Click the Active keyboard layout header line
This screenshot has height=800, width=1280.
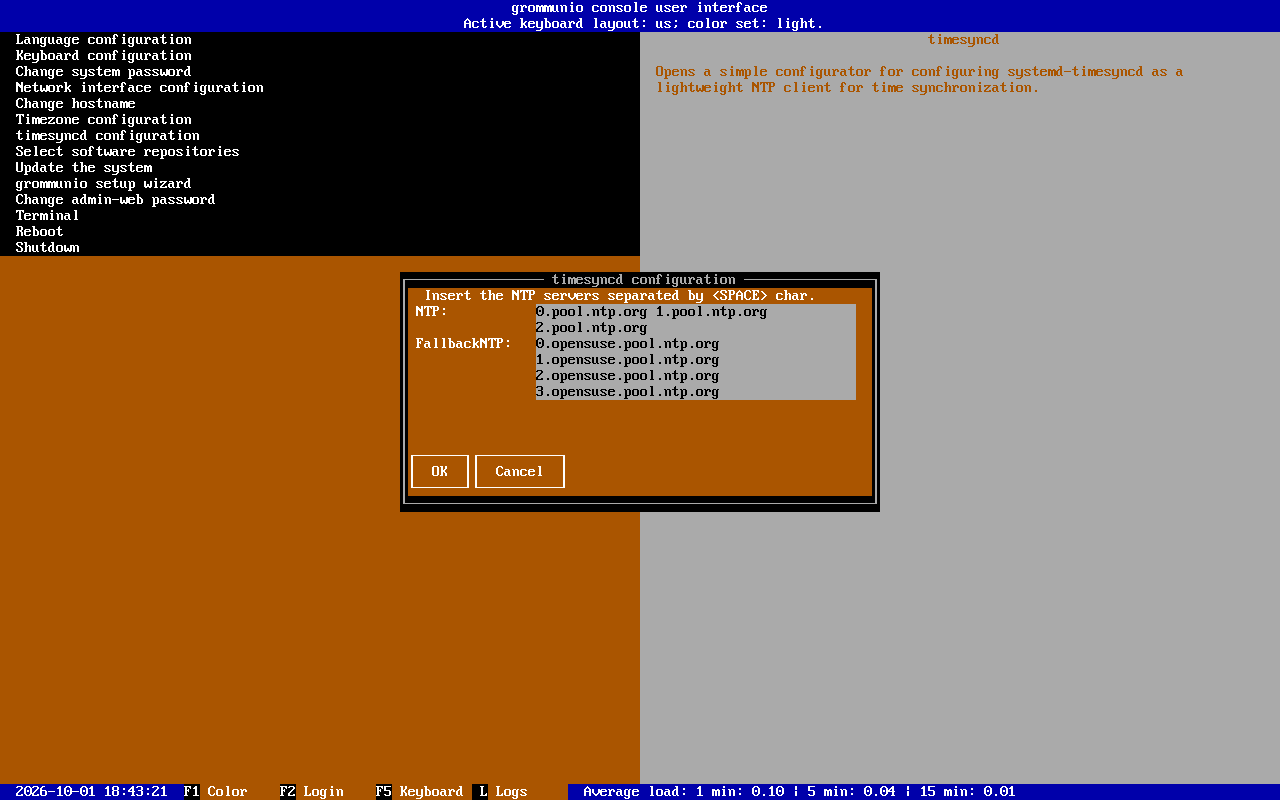644,24
